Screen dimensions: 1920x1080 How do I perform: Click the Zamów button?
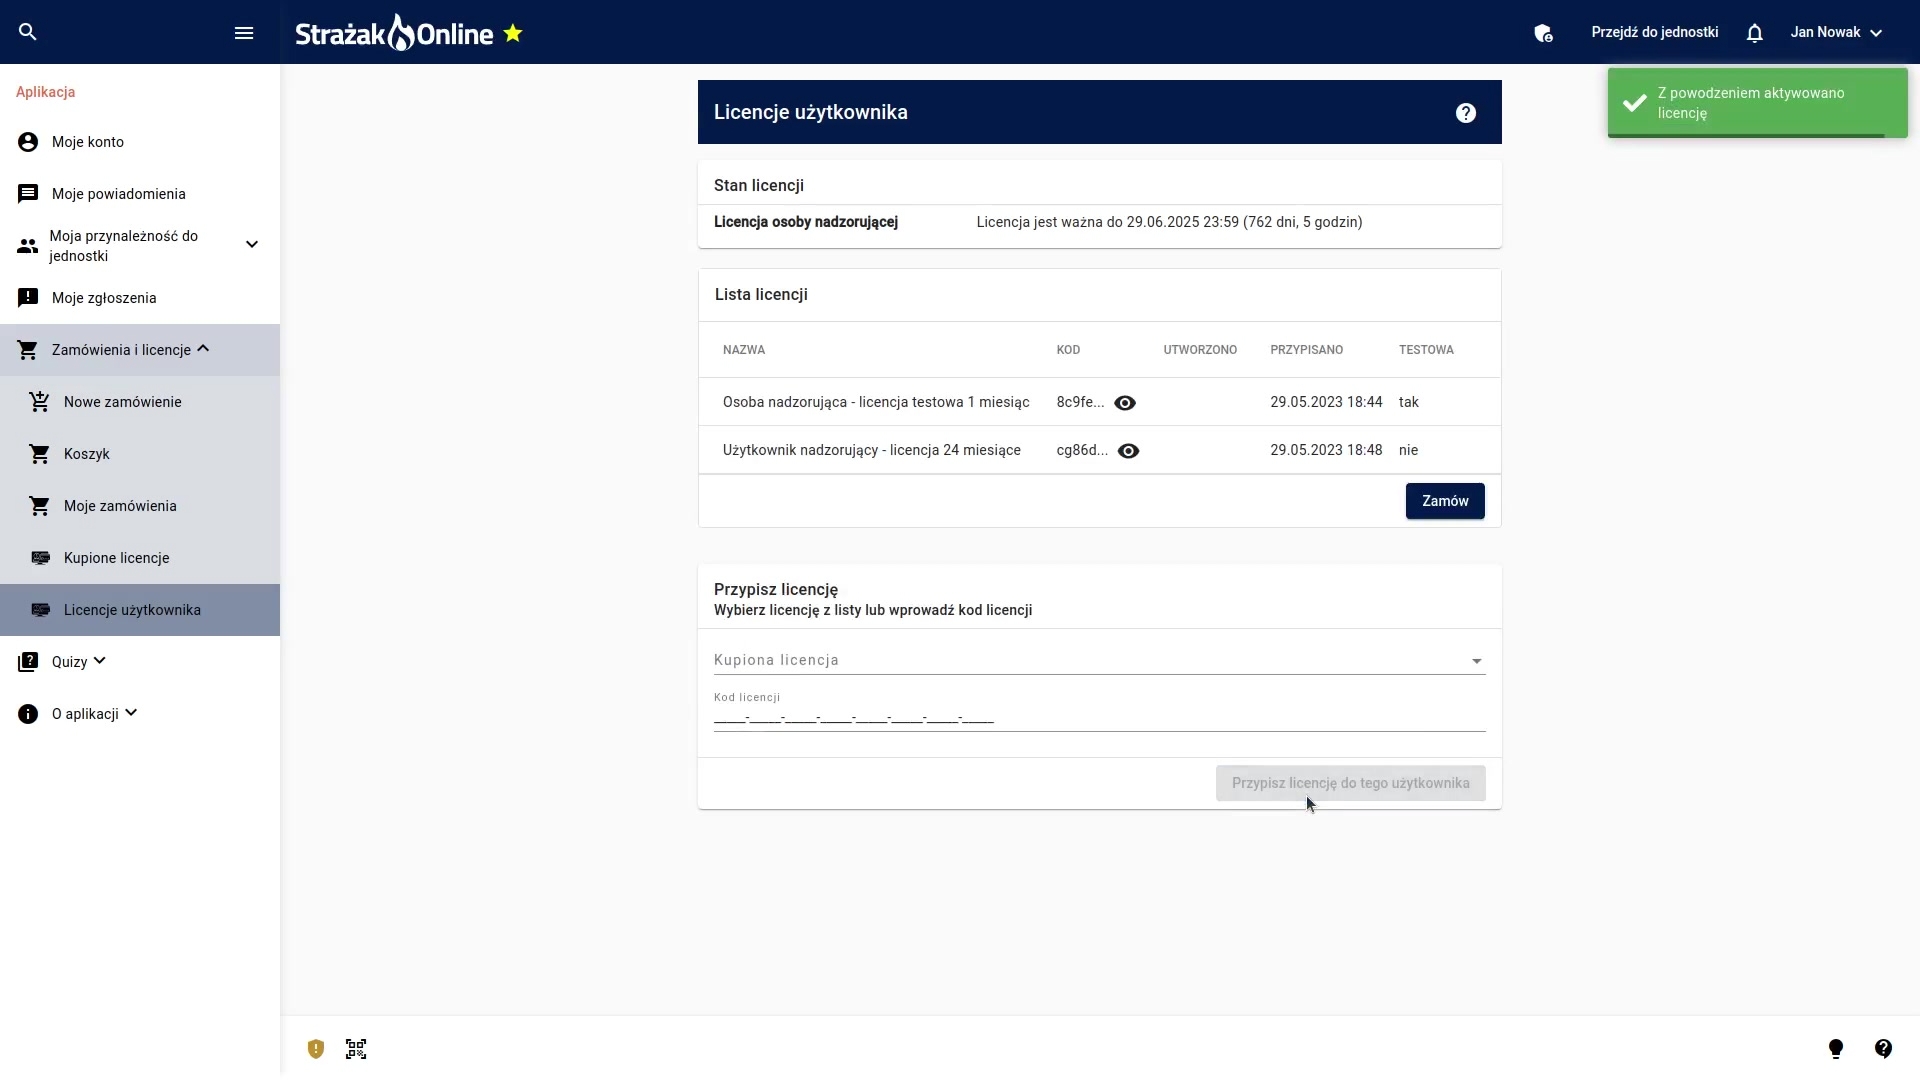point(1445,501)
